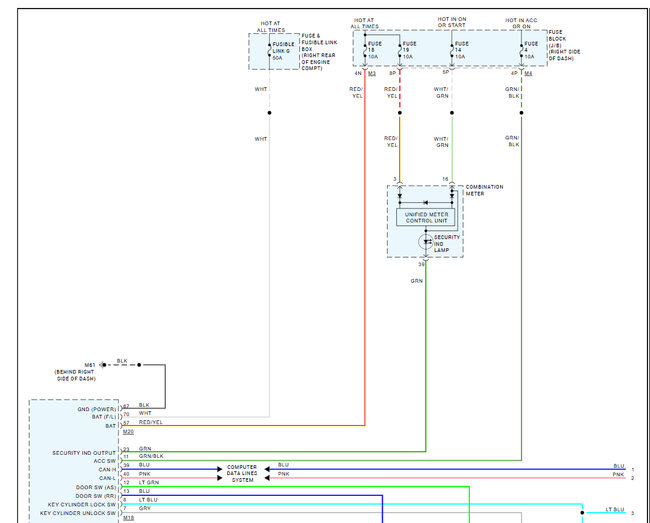Click the 4N terminal label

[358, 73]
